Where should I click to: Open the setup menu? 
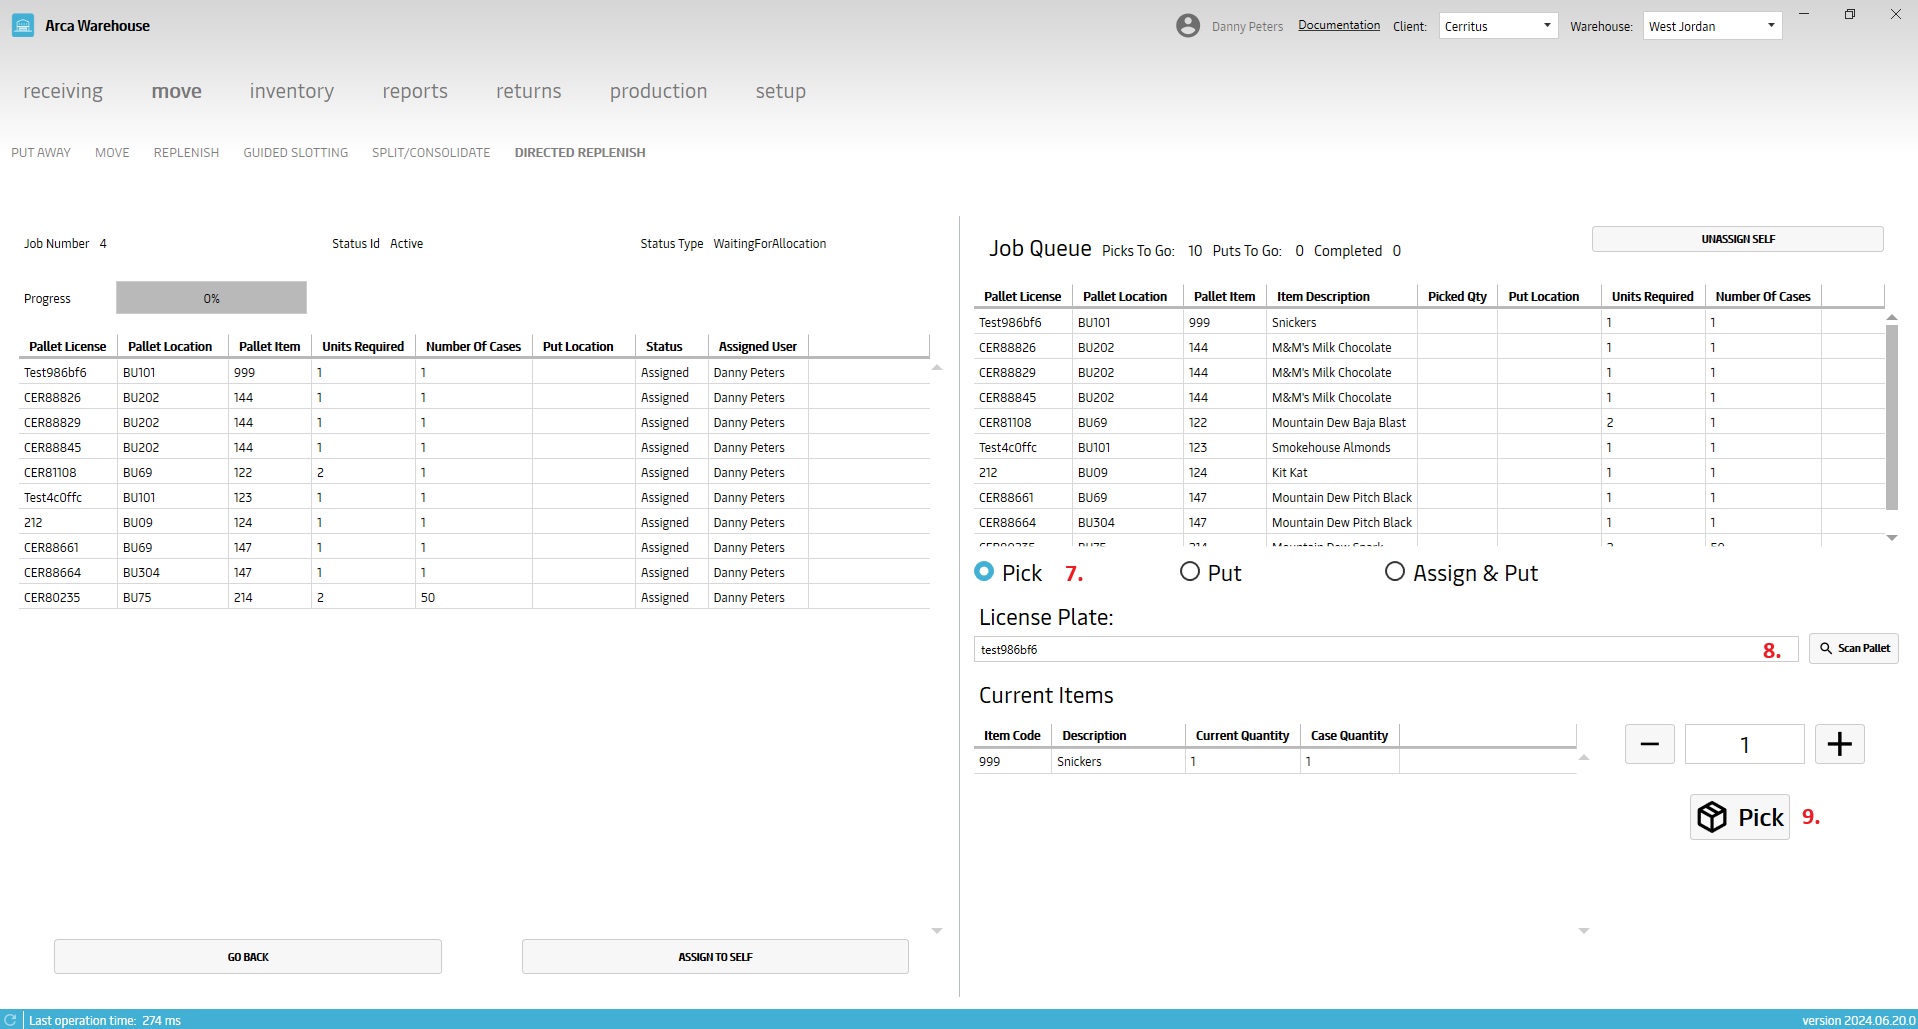pos(780,91)
